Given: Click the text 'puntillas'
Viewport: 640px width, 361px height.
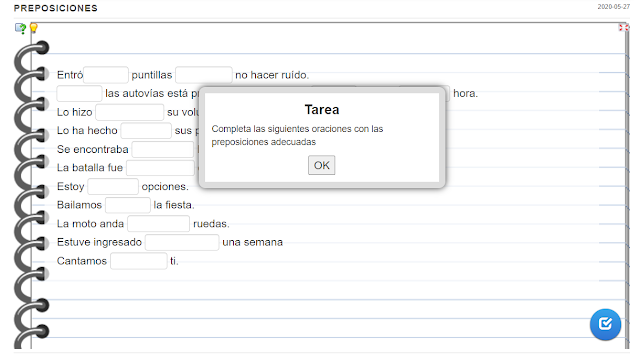Looking at the screenshot, I should [x=152, y=75].
